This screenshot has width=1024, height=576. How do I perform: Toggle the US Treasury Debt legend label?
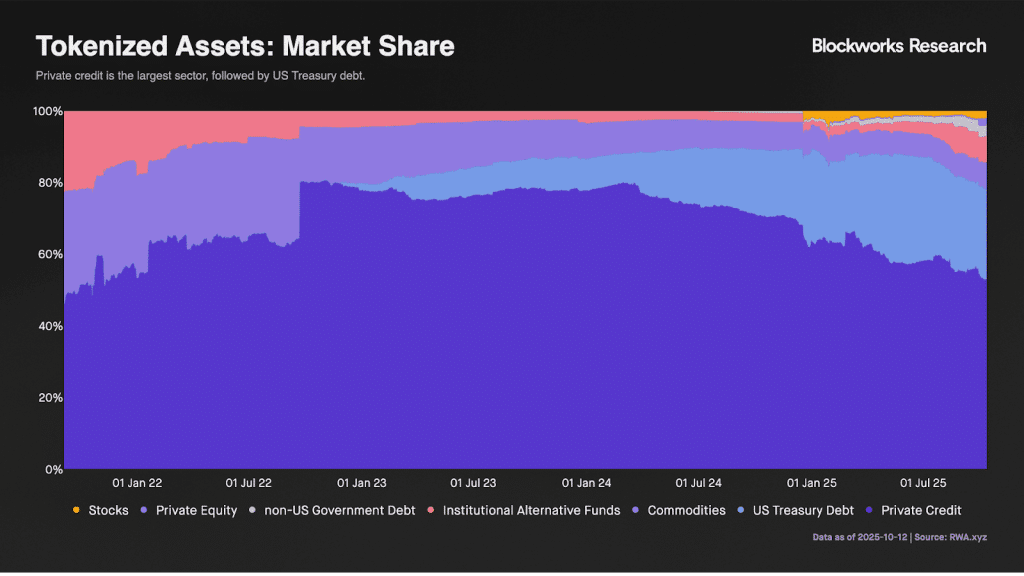coord(803,511)
